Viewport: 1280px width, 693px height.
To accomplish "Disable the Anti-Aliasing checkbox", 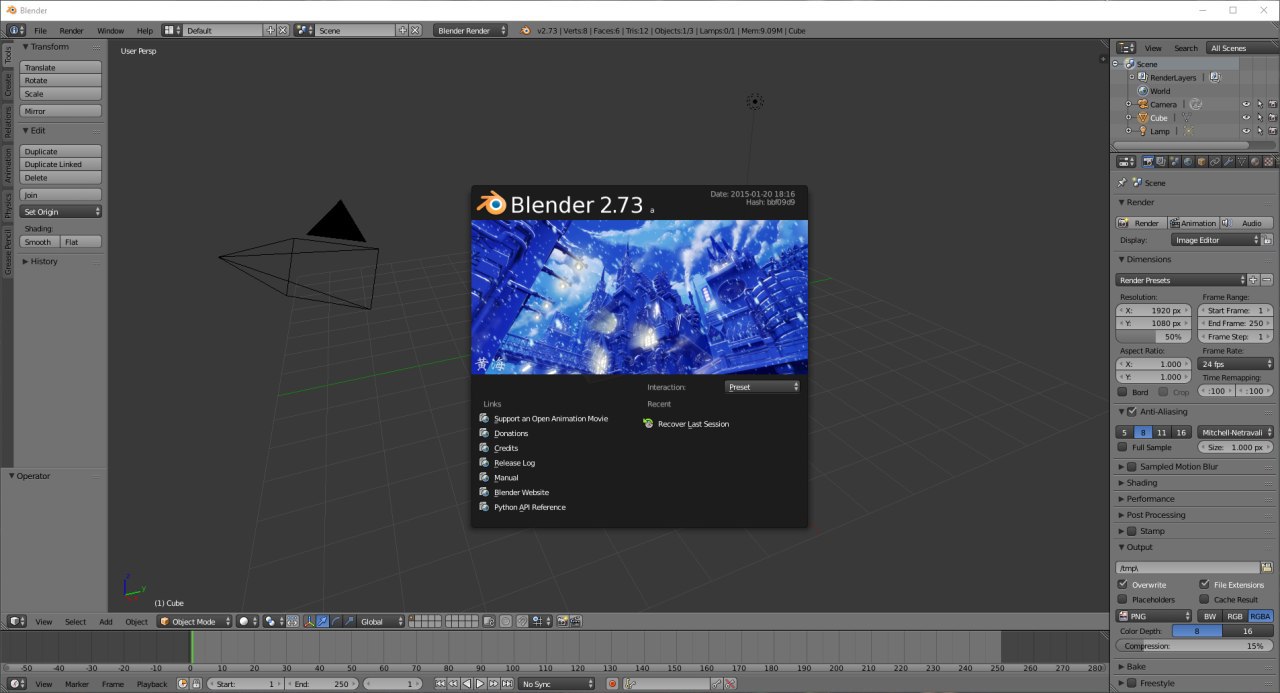I will 1132,411.
